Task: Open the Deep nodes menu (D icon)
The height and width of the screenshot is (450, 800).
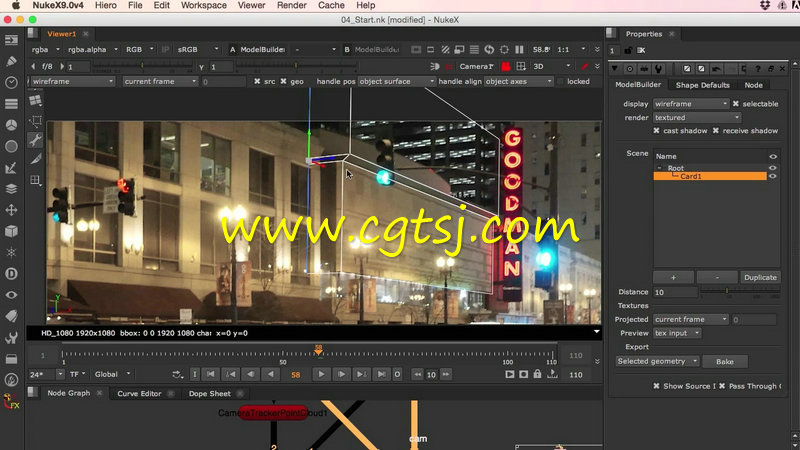Action: coord(11,274)
